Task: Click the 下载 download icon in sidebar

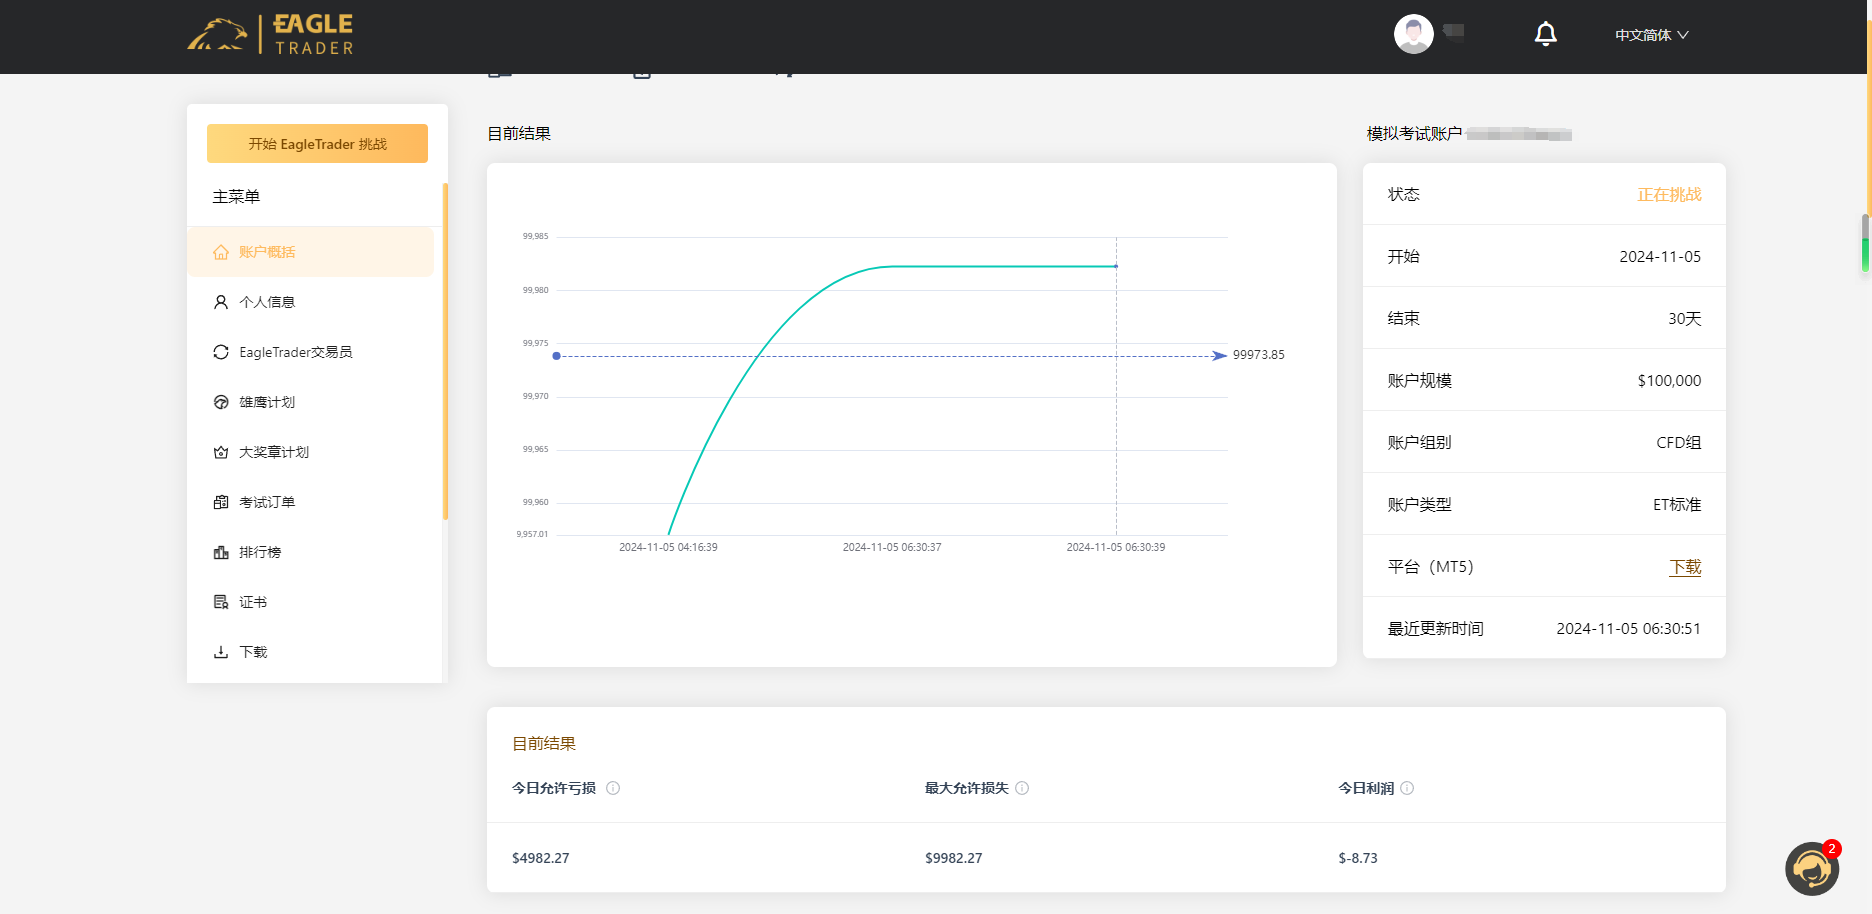Action: tap(221, 651)
